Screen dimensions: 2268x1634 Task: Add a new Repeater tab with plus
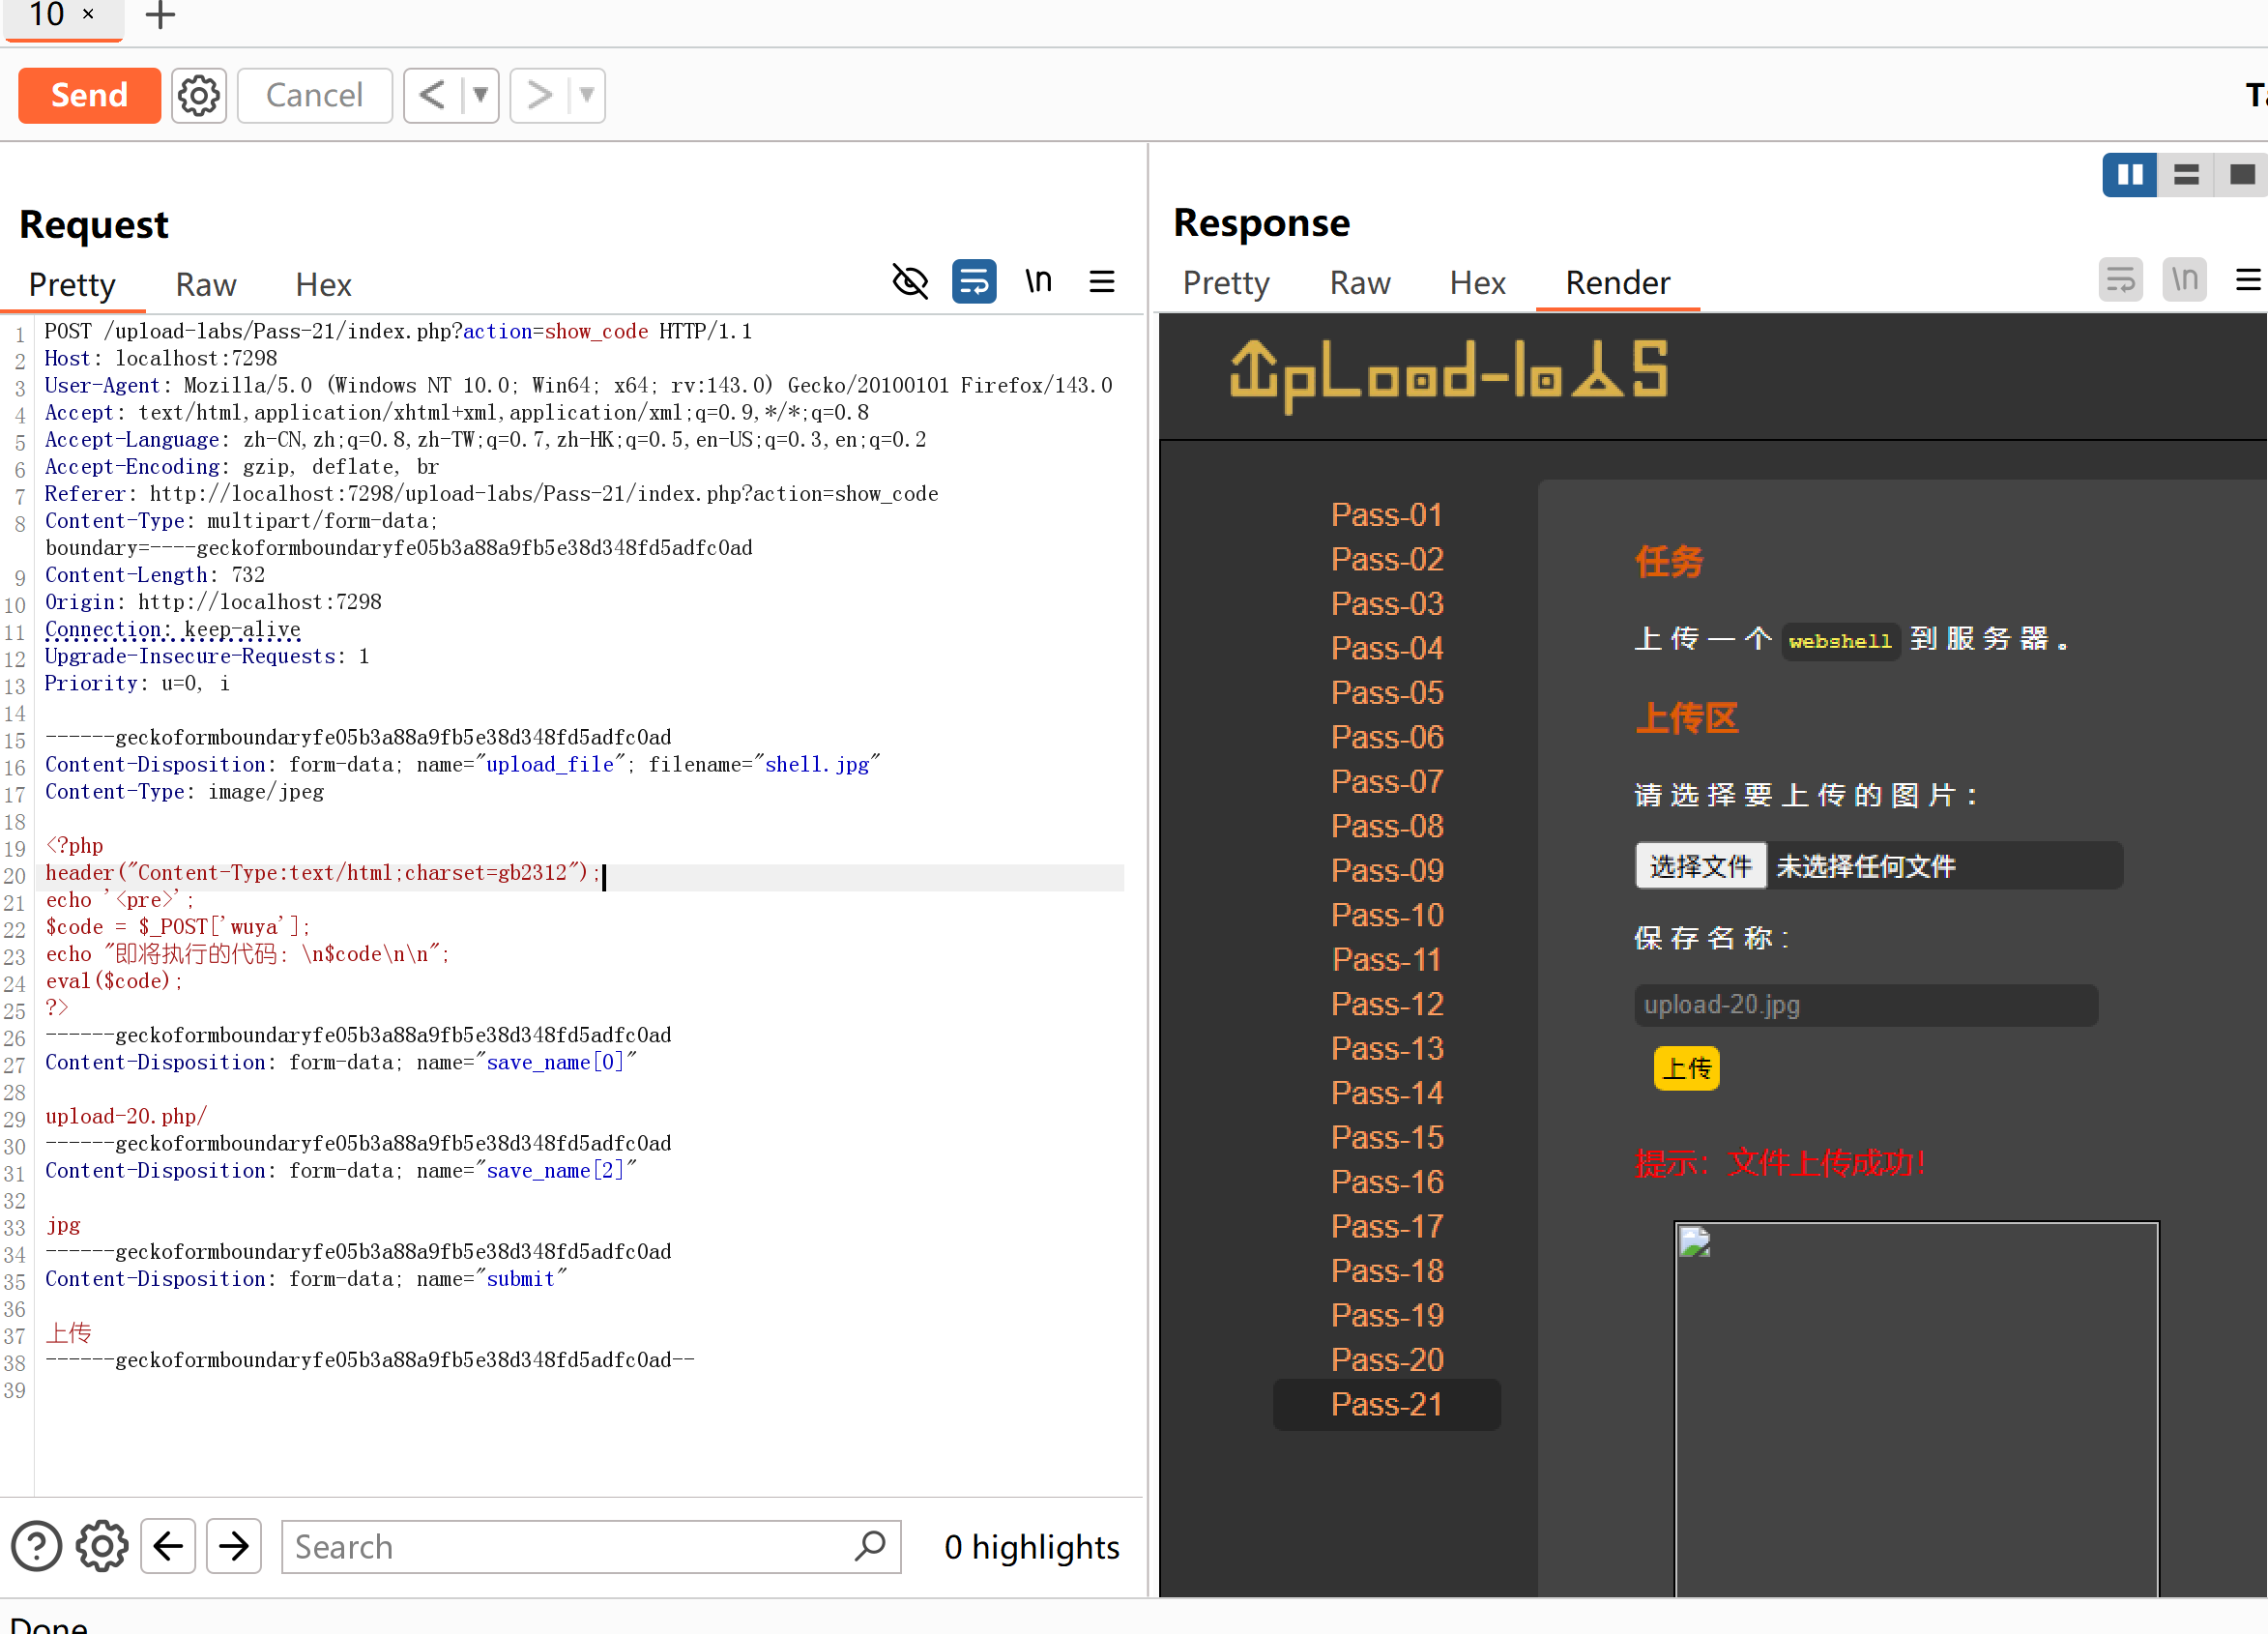(x=160, y=15)
